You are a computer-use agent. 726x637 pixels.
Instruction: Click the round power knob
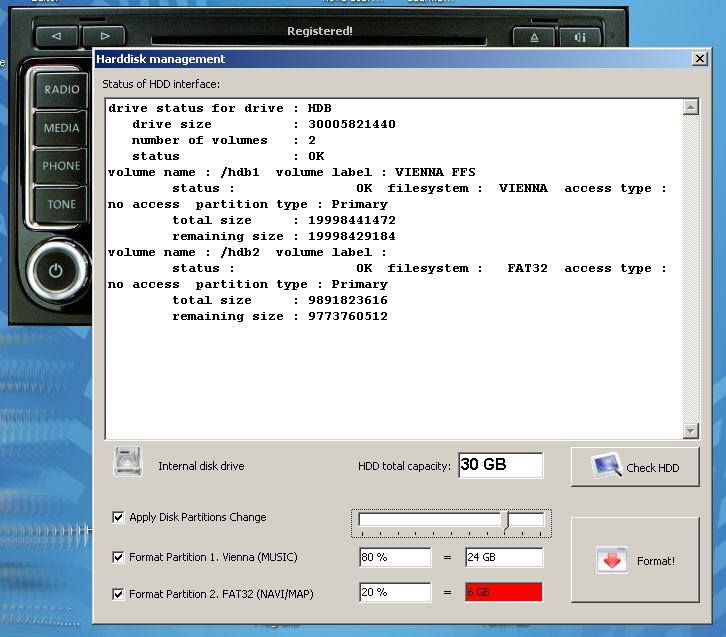[55, 270]
